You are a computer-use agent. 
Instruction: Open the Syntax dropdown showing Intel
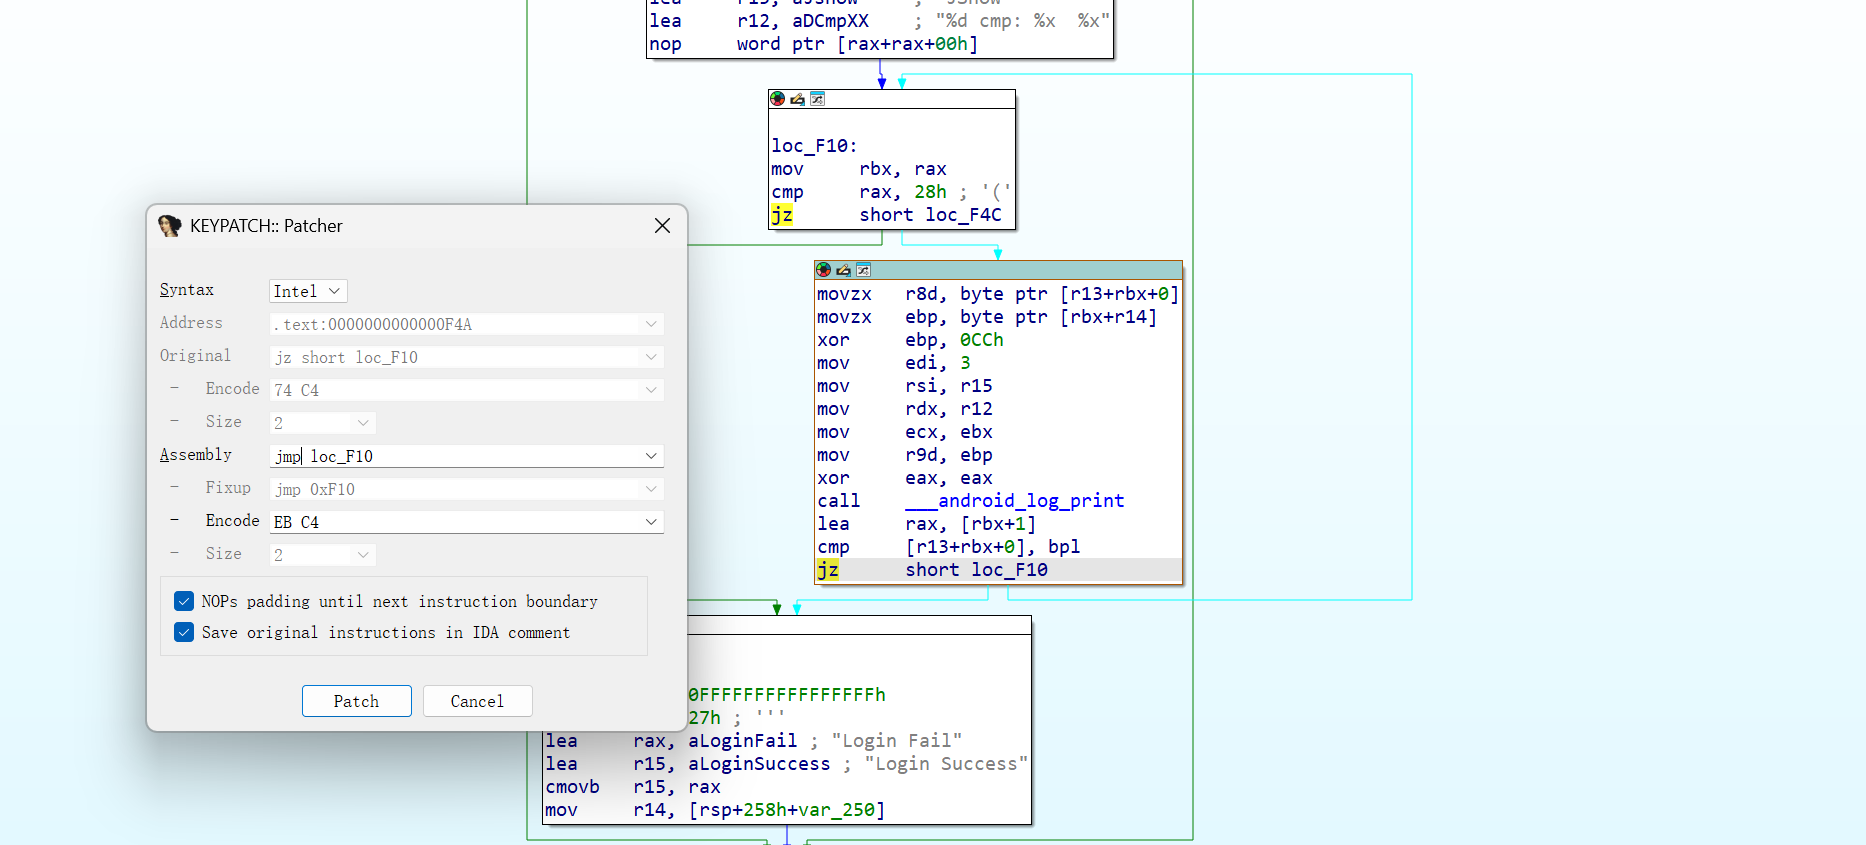point(308,291)
